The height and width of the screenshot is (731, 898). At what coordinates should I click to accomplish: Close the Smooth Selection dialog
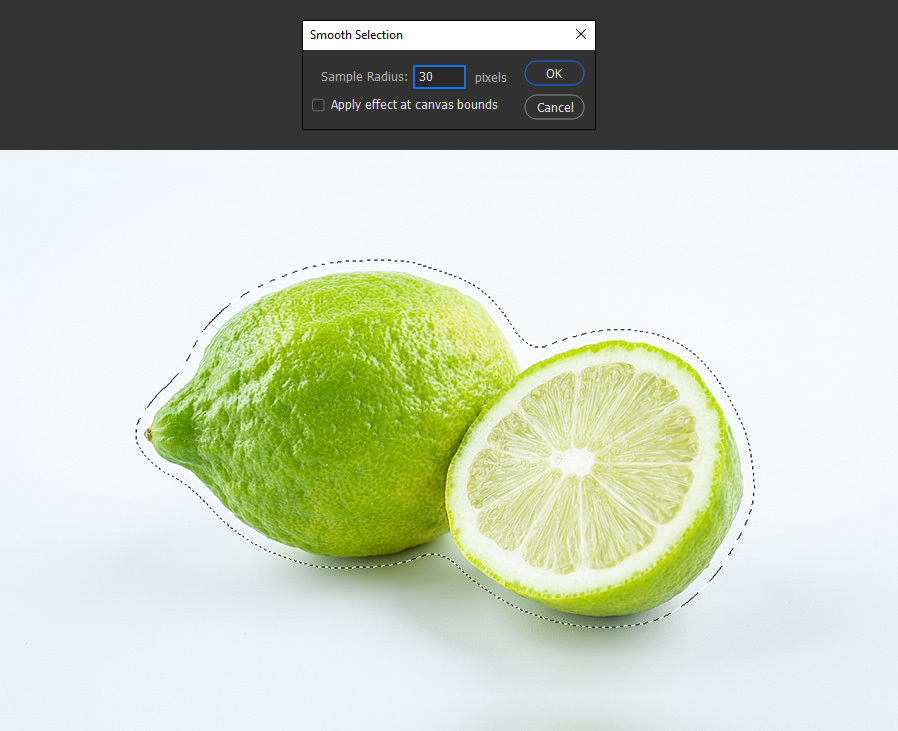(x=581, y=34)
